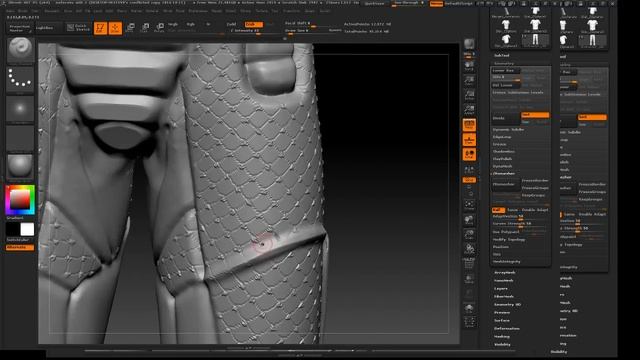This screenshot has width=640, height=360.
Task: Select the Edit mode icon
Action: [x=100, y=28]
